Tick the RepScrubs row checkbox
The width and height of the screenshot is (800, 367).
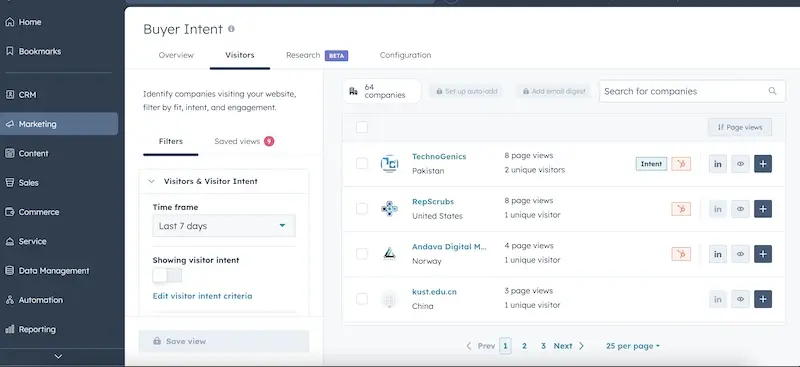coord(362,208)
